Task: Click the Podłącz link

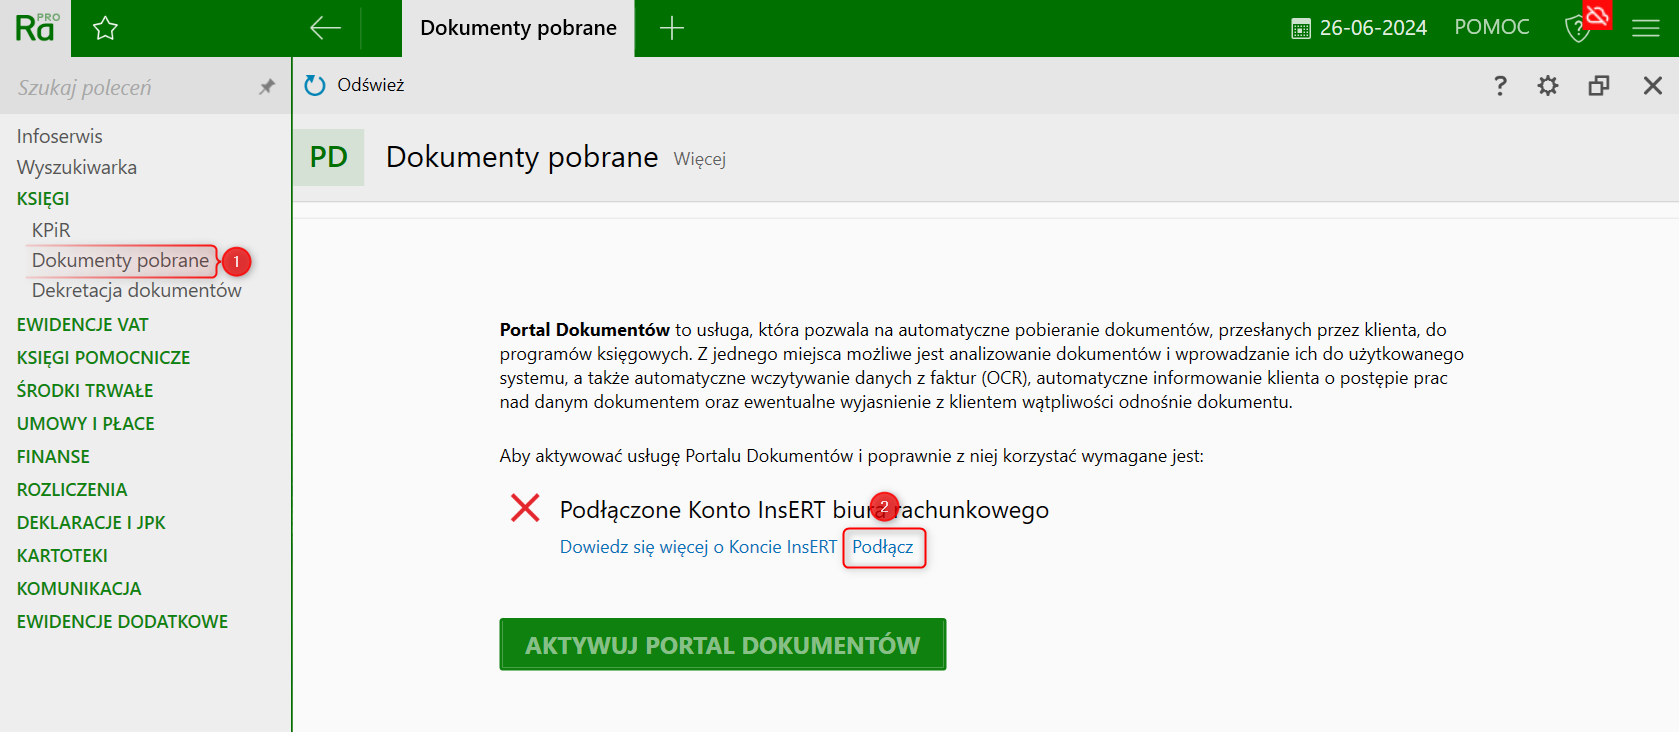Action: click(x=883, y=548)
